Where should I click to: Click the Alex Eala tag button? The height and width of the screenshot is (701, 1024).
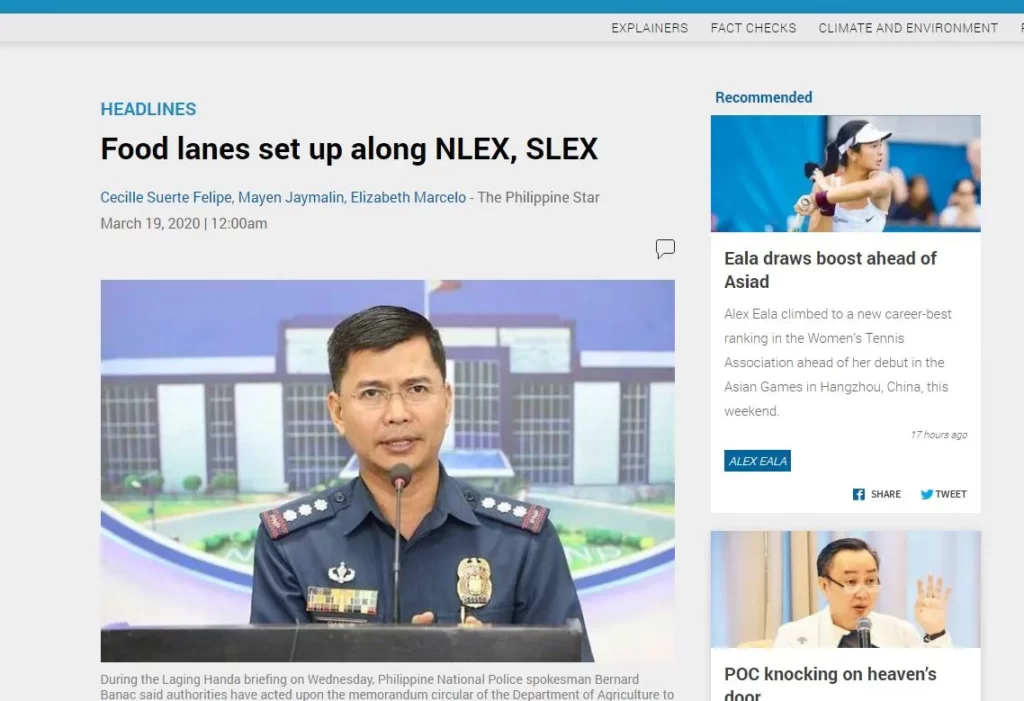pyautogui.click(x=757, y=461)
